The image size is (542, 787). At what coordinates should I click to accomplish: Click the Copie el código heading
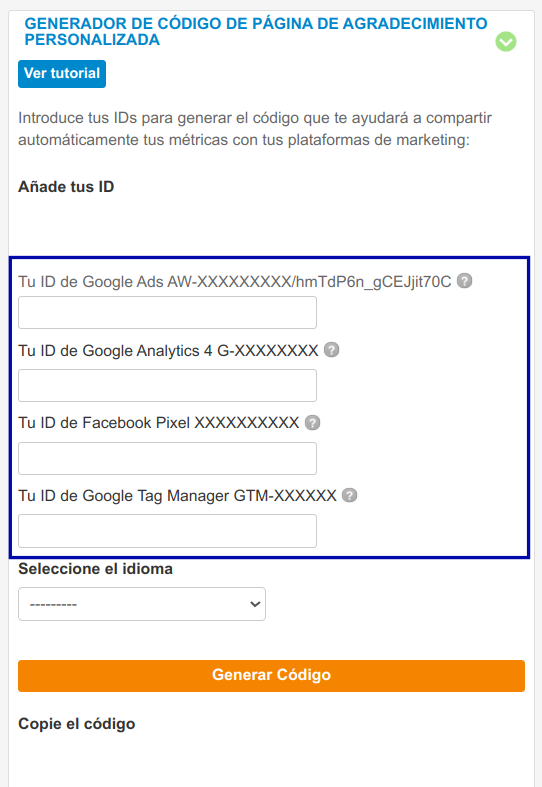tap(77, 724)
